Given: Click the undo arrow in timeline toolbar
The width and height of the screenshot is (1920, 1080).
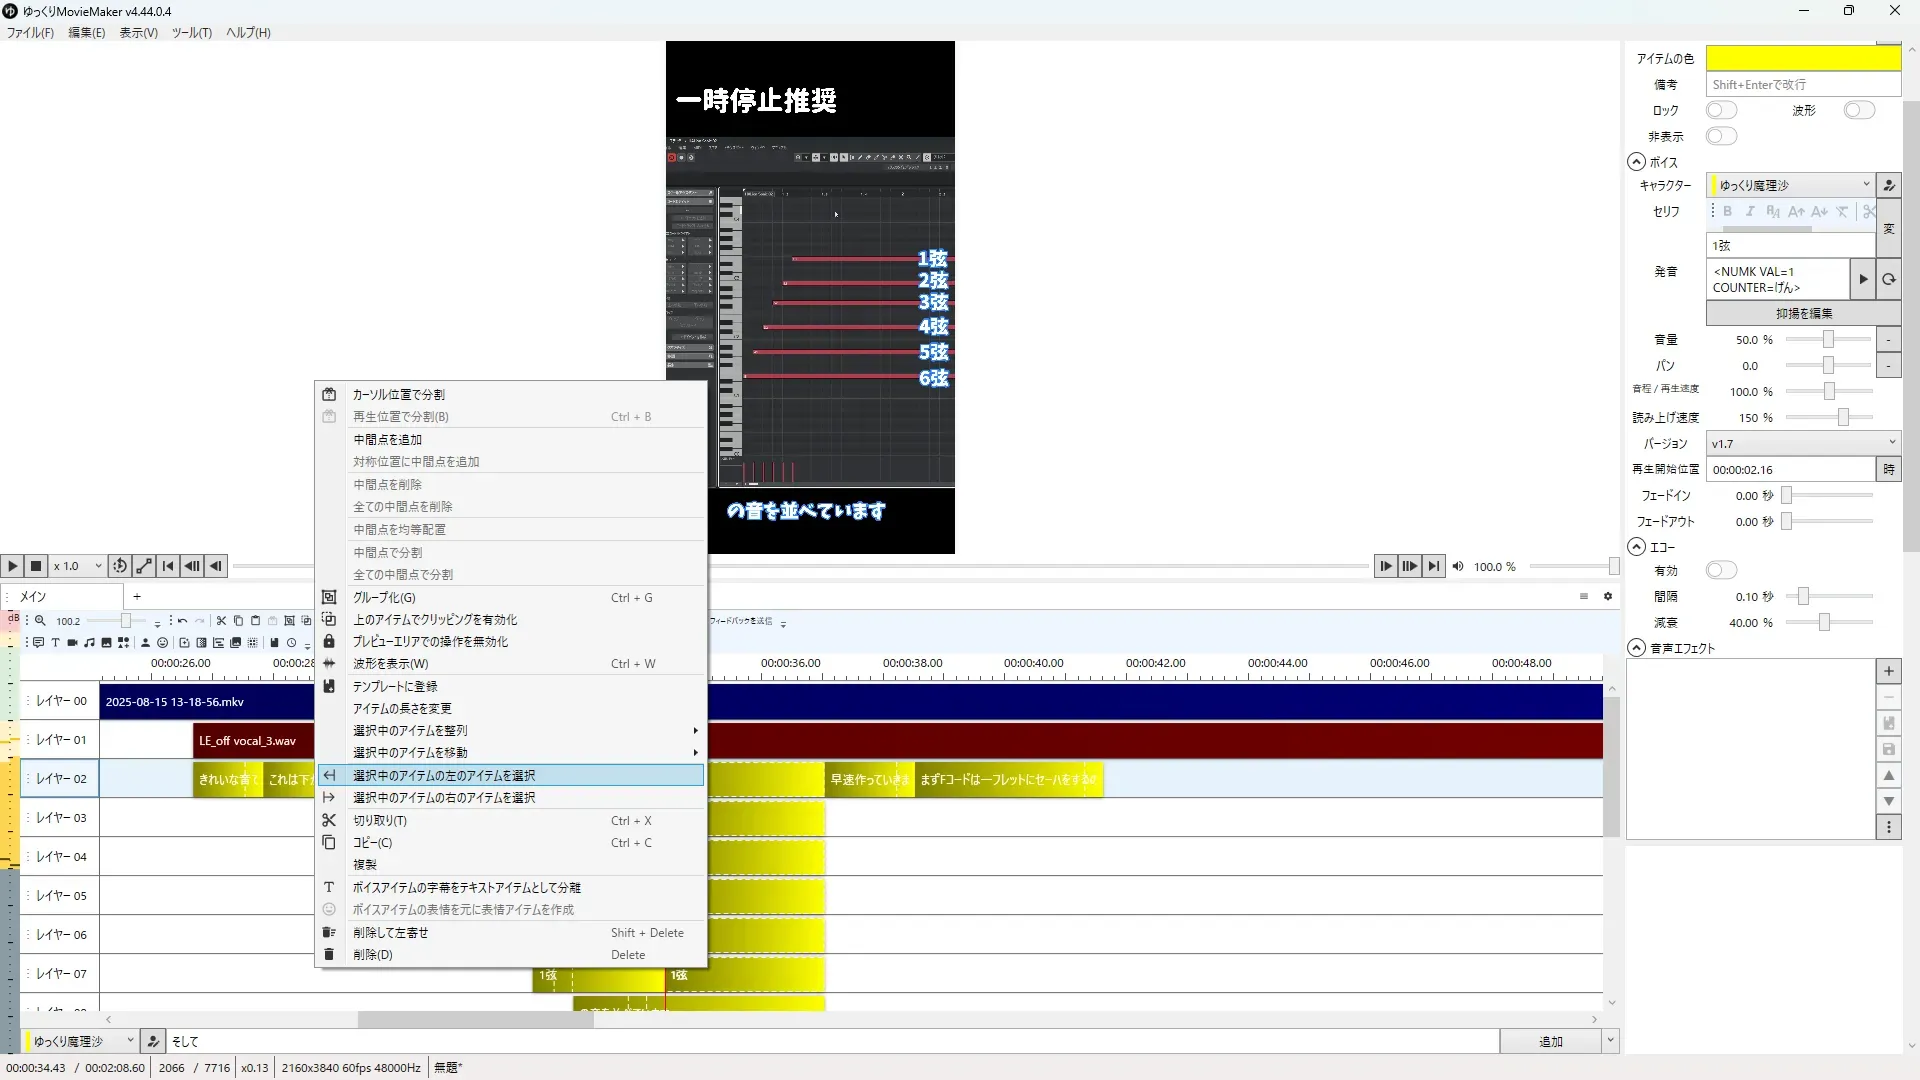Looking at the screenshot, I should (x=182, y=621).
